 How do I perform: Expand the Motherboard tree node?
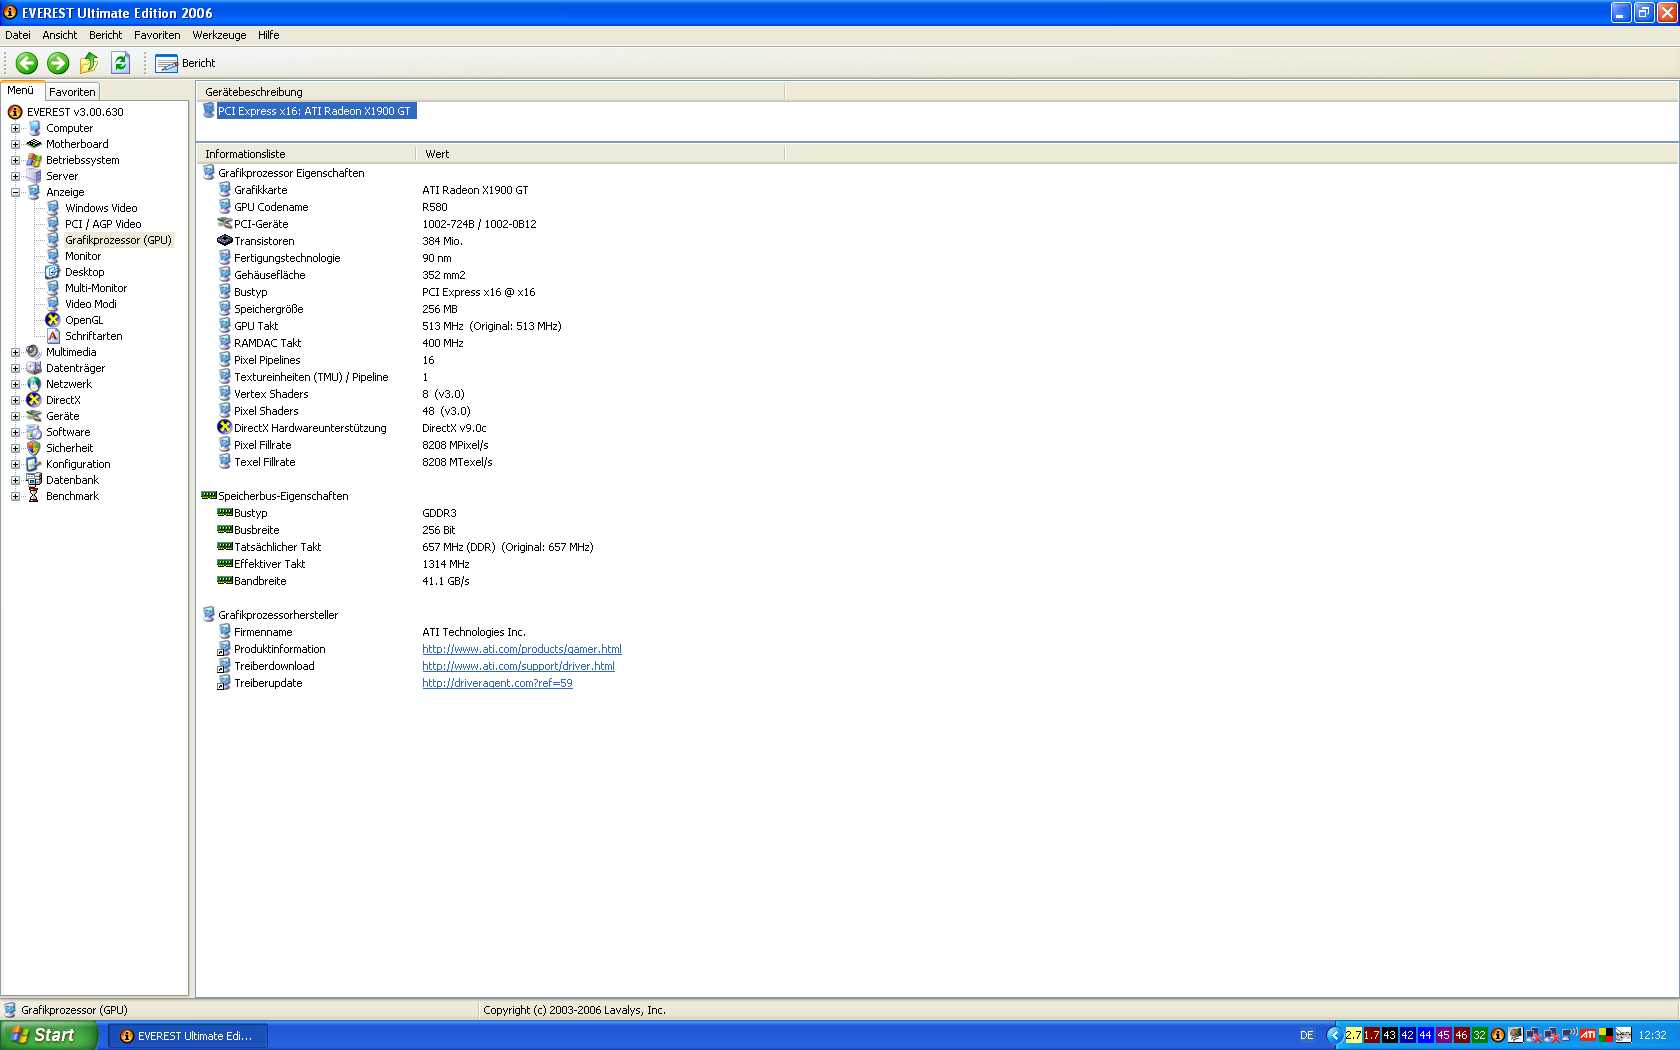[x=15, y=144]
